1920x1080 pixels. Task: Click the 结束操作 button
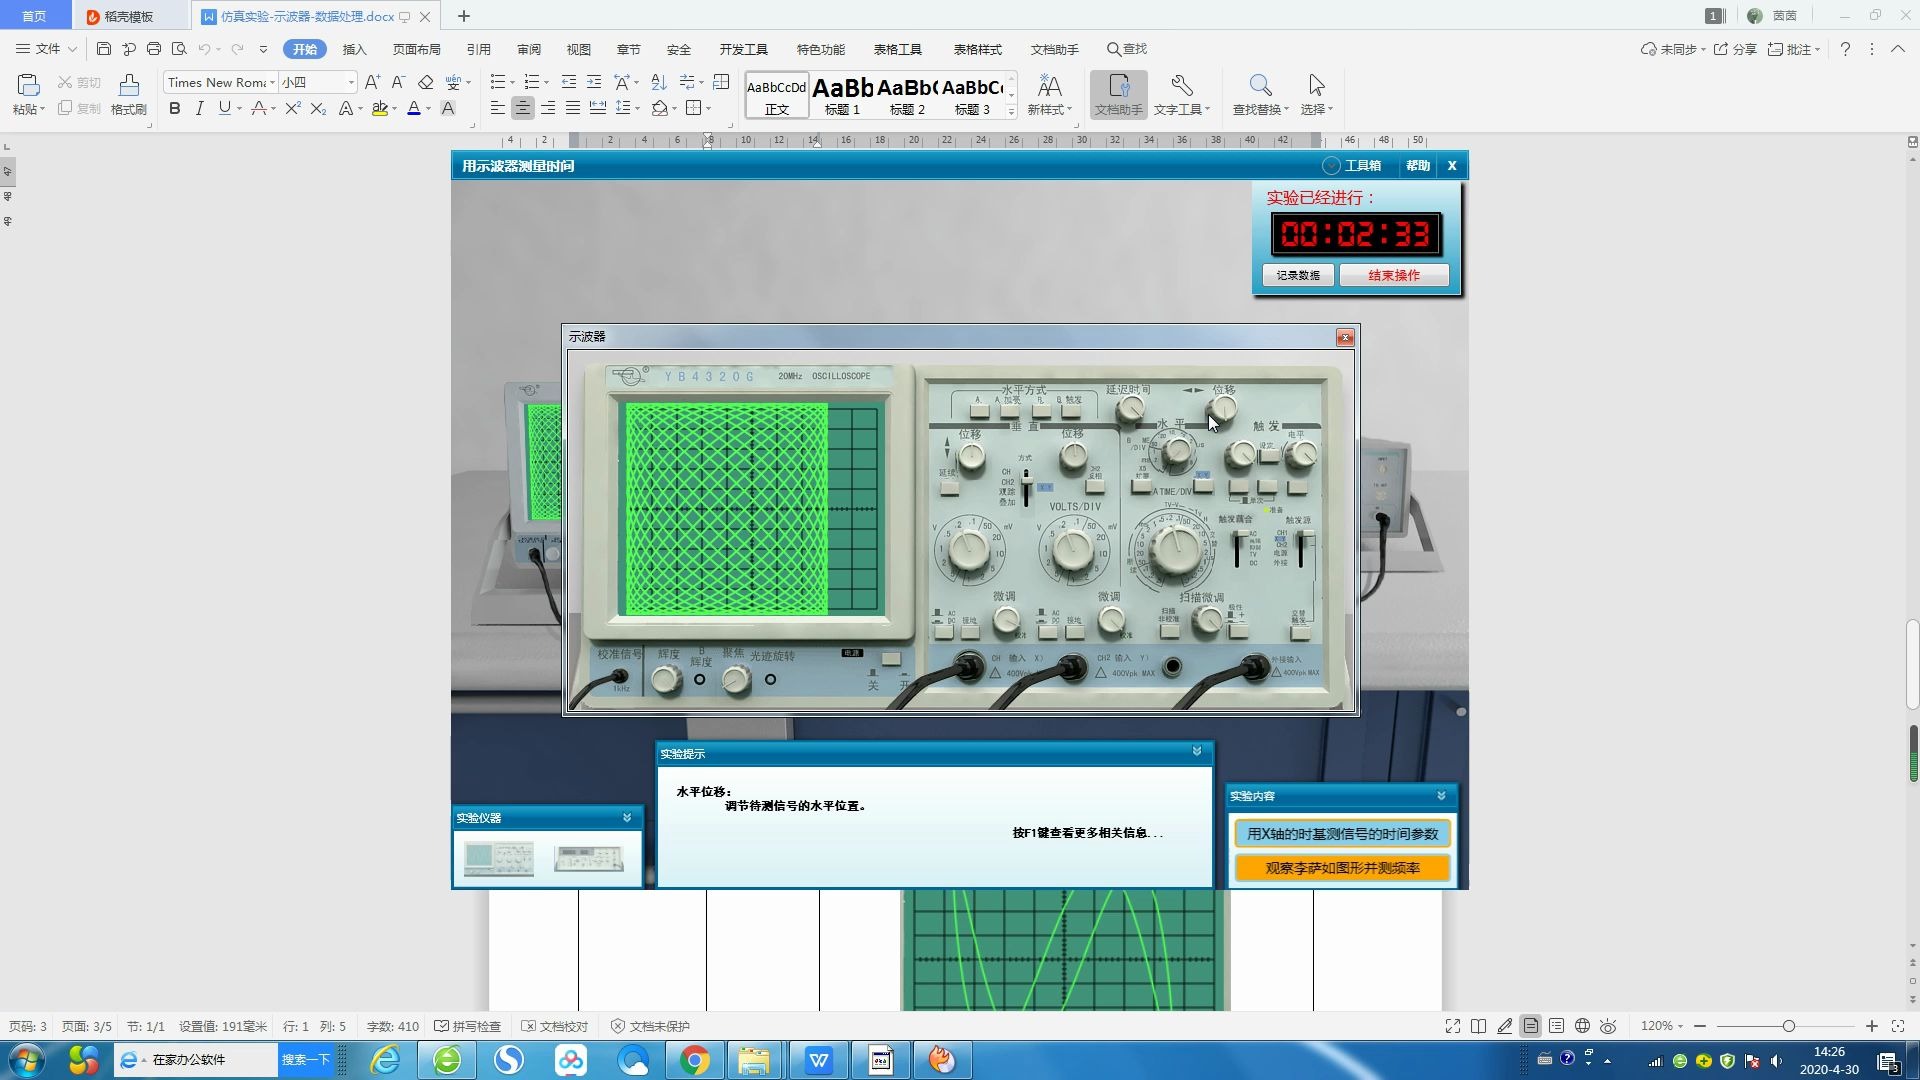(1394, 274)
